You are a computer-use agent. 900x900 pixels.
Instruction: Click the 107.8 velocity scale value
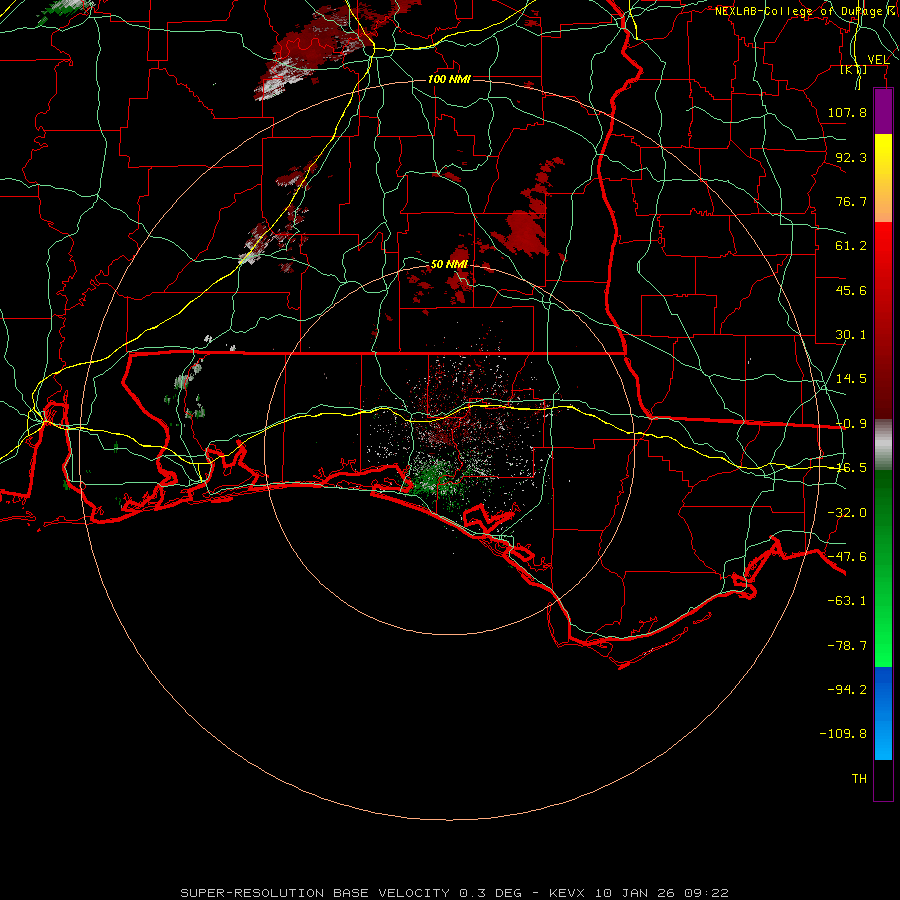[x=847, y=112]
